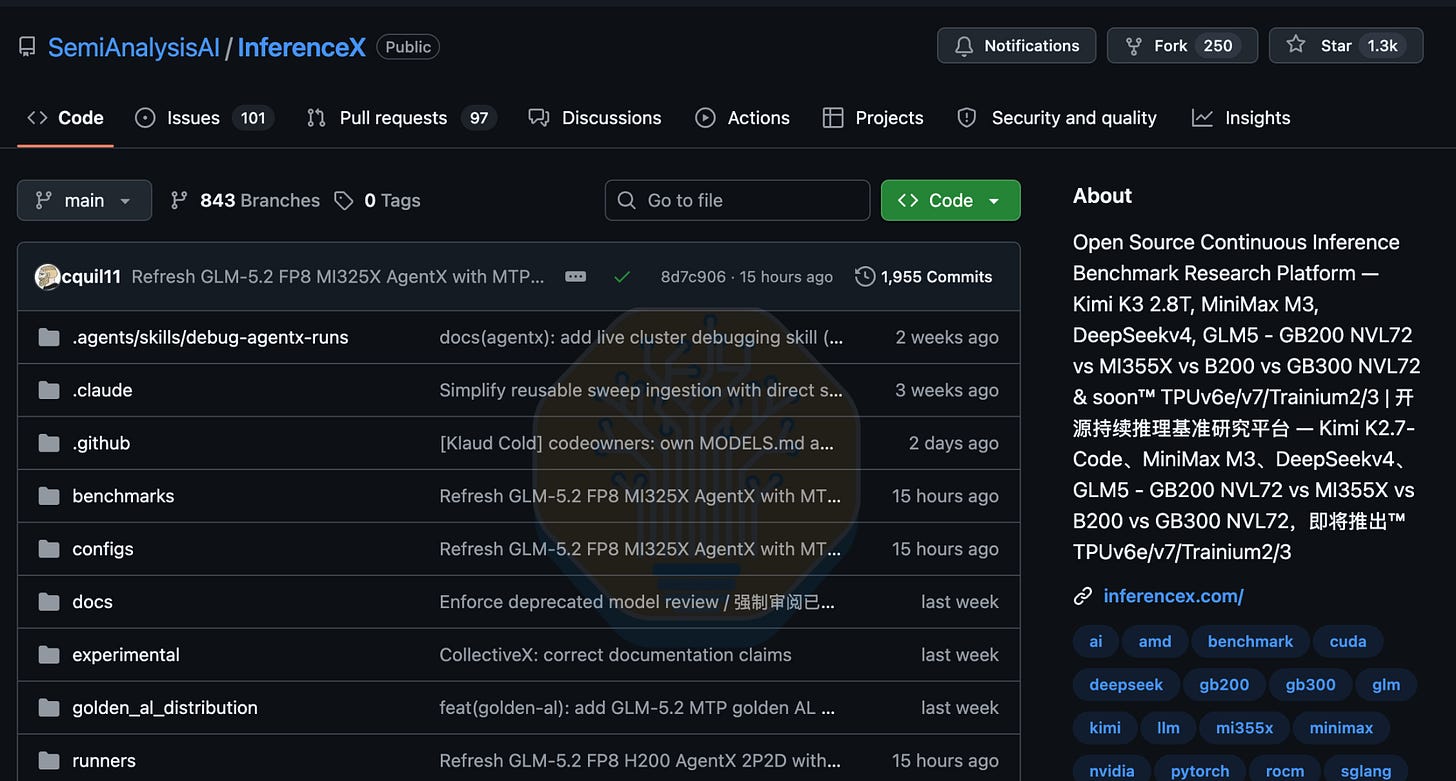Click the configs folder icon
This screenshot has width=1456, height=781.
[48, 549]
